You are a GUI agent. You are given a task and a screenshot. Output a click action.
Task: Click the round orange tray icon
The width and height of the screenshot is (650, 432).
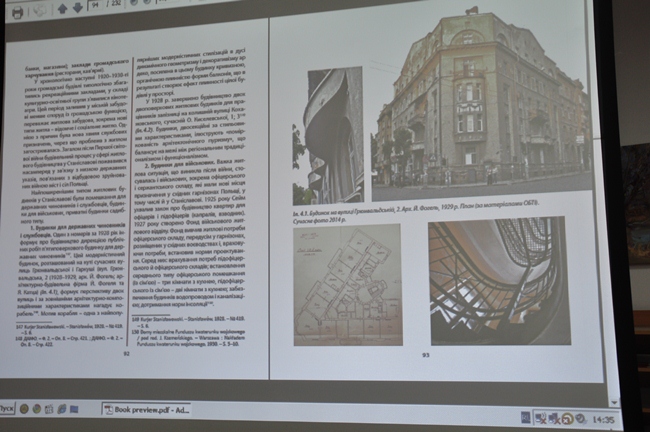[567, 419]
